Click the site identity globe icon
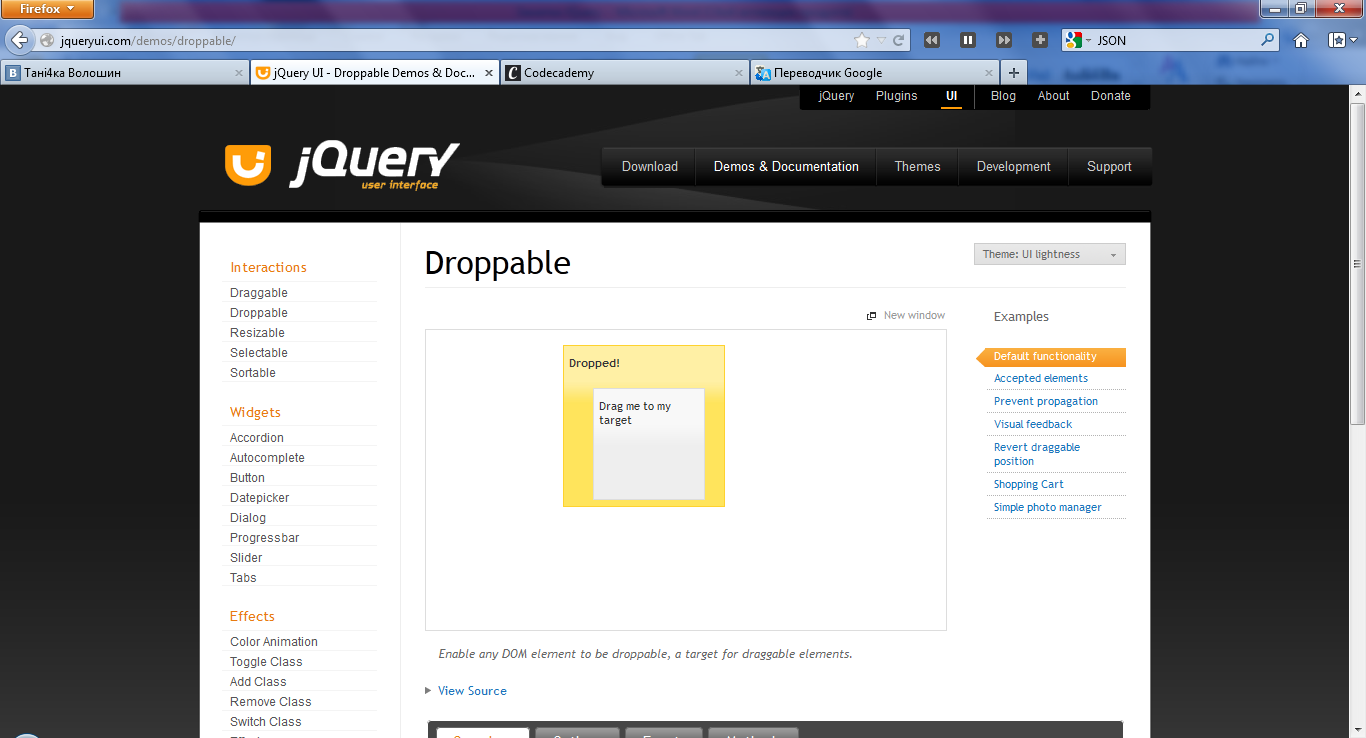Viewport: 1366px width, 738px height. (47, 40)
